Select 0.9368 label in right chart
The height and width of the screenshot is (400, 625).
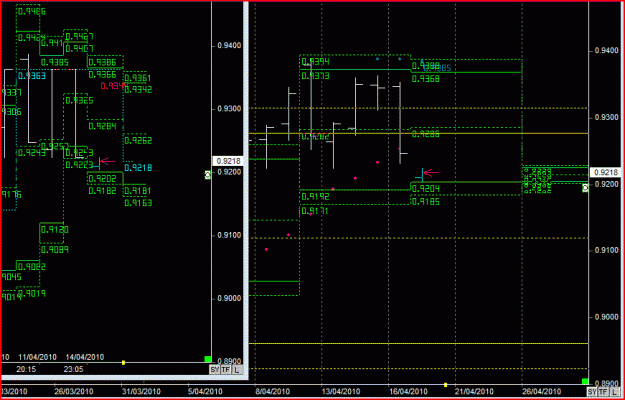tap(425, 79)
